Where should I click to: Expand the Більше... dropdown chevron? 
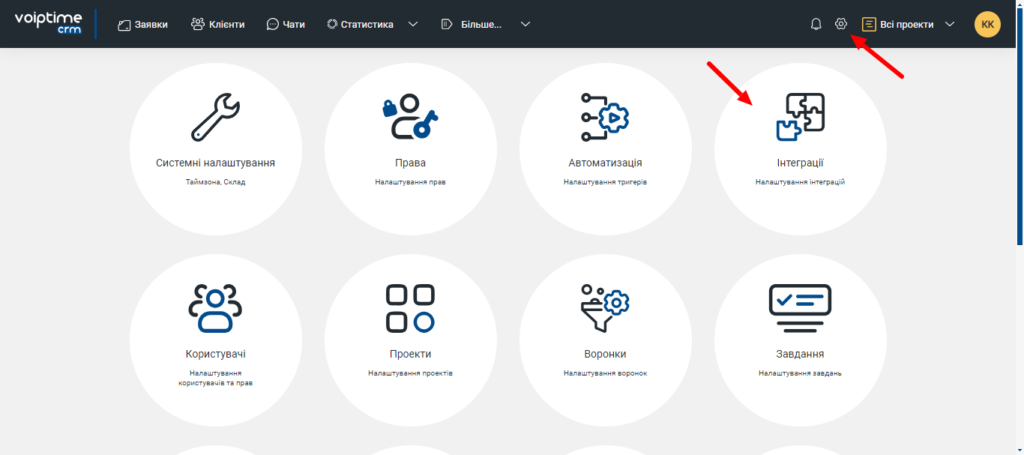coord(525,24)
